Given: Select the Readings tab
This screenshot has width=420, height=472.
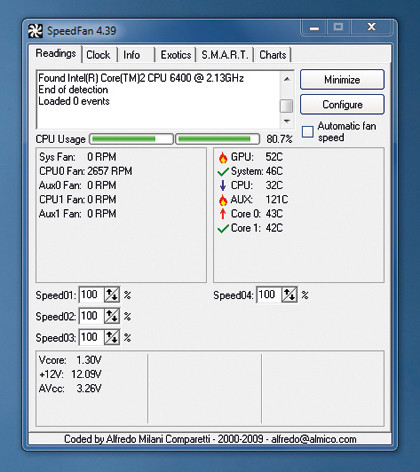Looking at the screenshot, I should [56, 53].
